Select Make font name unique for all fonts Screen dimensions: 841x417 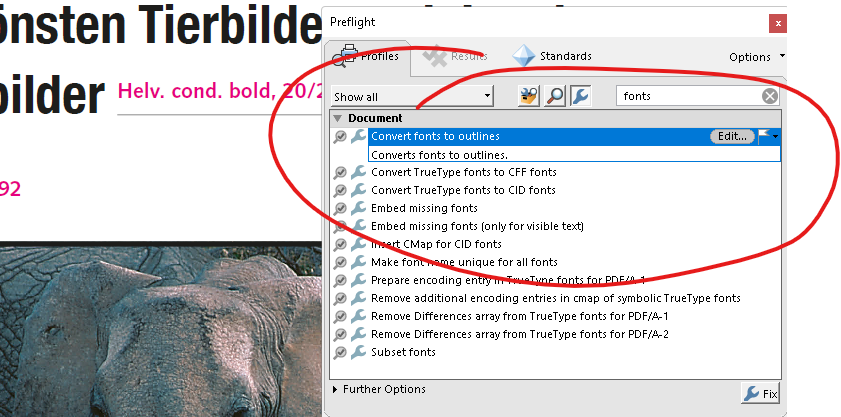(x=464, y=262)
